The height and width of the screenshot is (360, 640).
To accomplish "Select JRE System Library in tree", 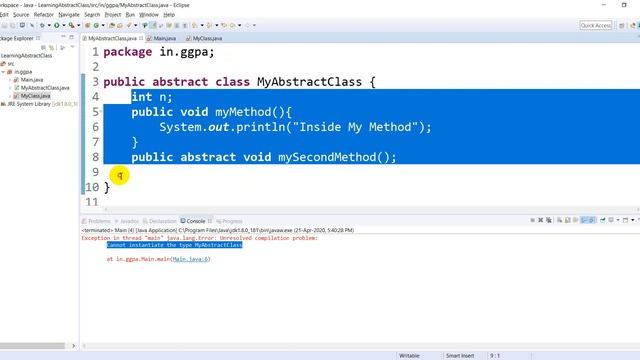I will pos(39,104).
